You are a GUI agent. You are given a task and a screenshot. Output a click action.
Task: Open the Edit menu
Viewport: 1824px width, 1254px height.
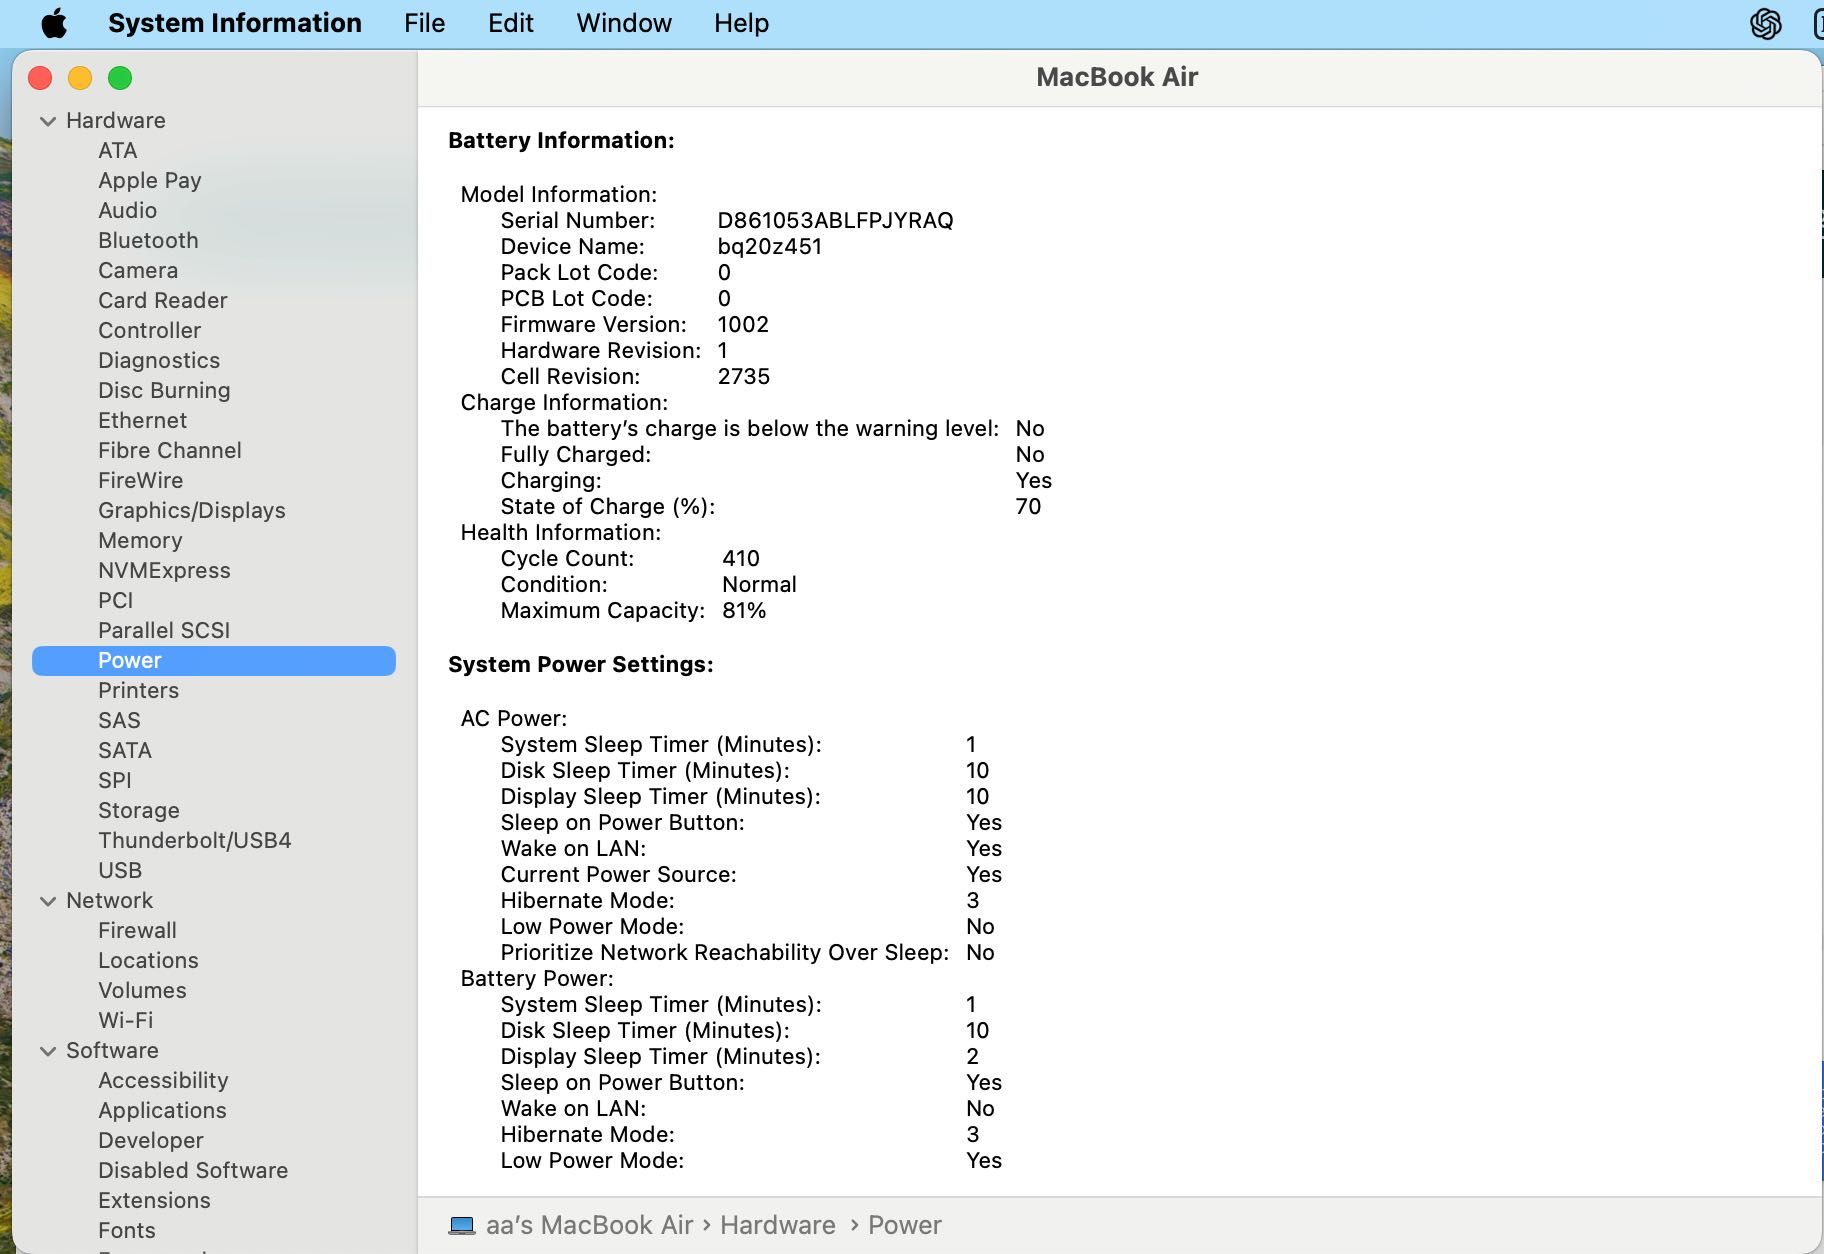(510, 23)
